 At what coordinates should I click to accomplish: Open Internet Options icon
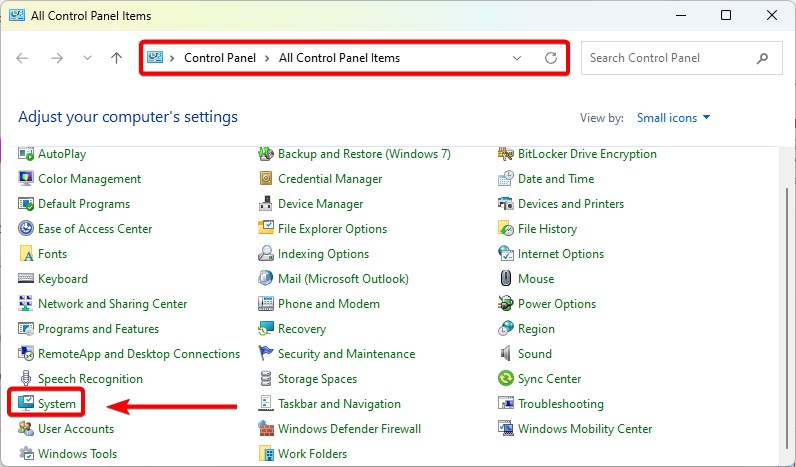click(x=506, y=253)
